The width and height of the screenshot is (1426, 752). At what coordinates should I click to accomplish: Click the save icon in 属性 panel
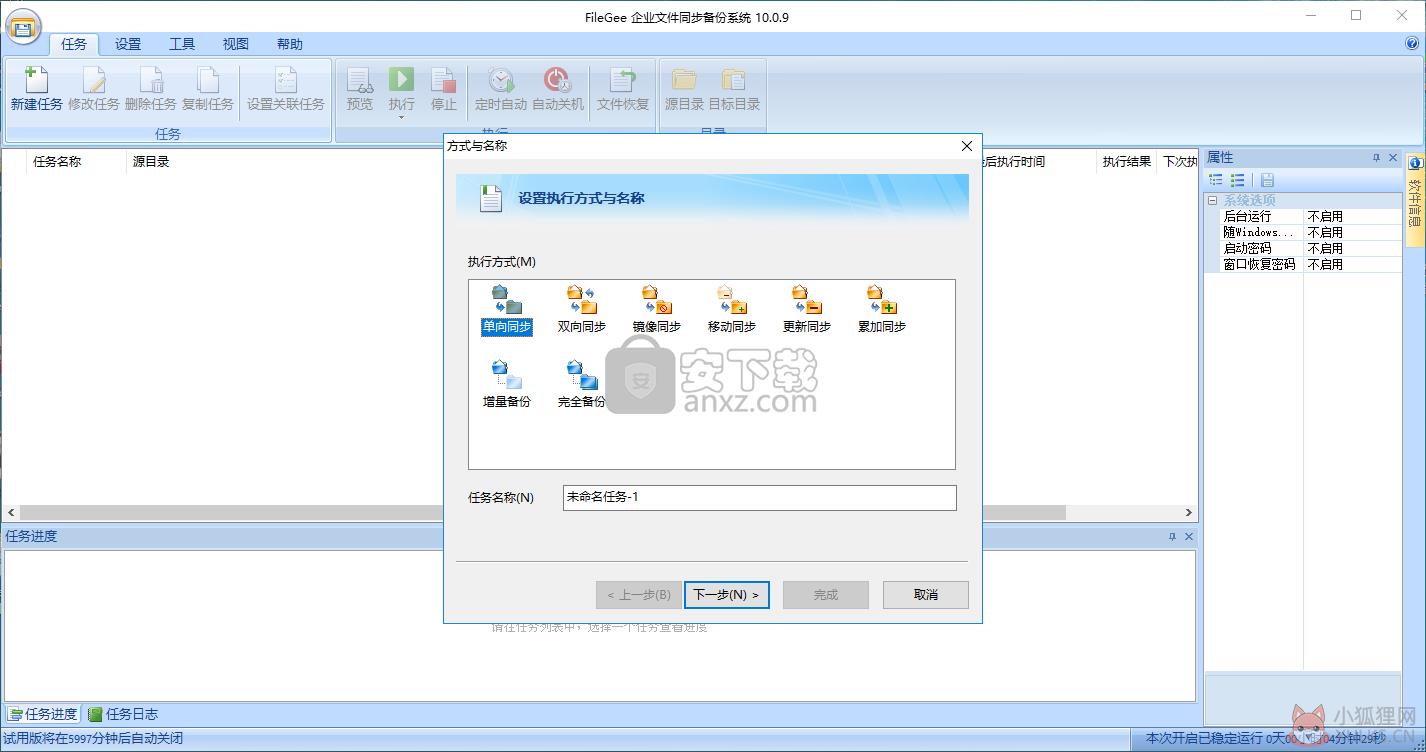(1267, 180)
